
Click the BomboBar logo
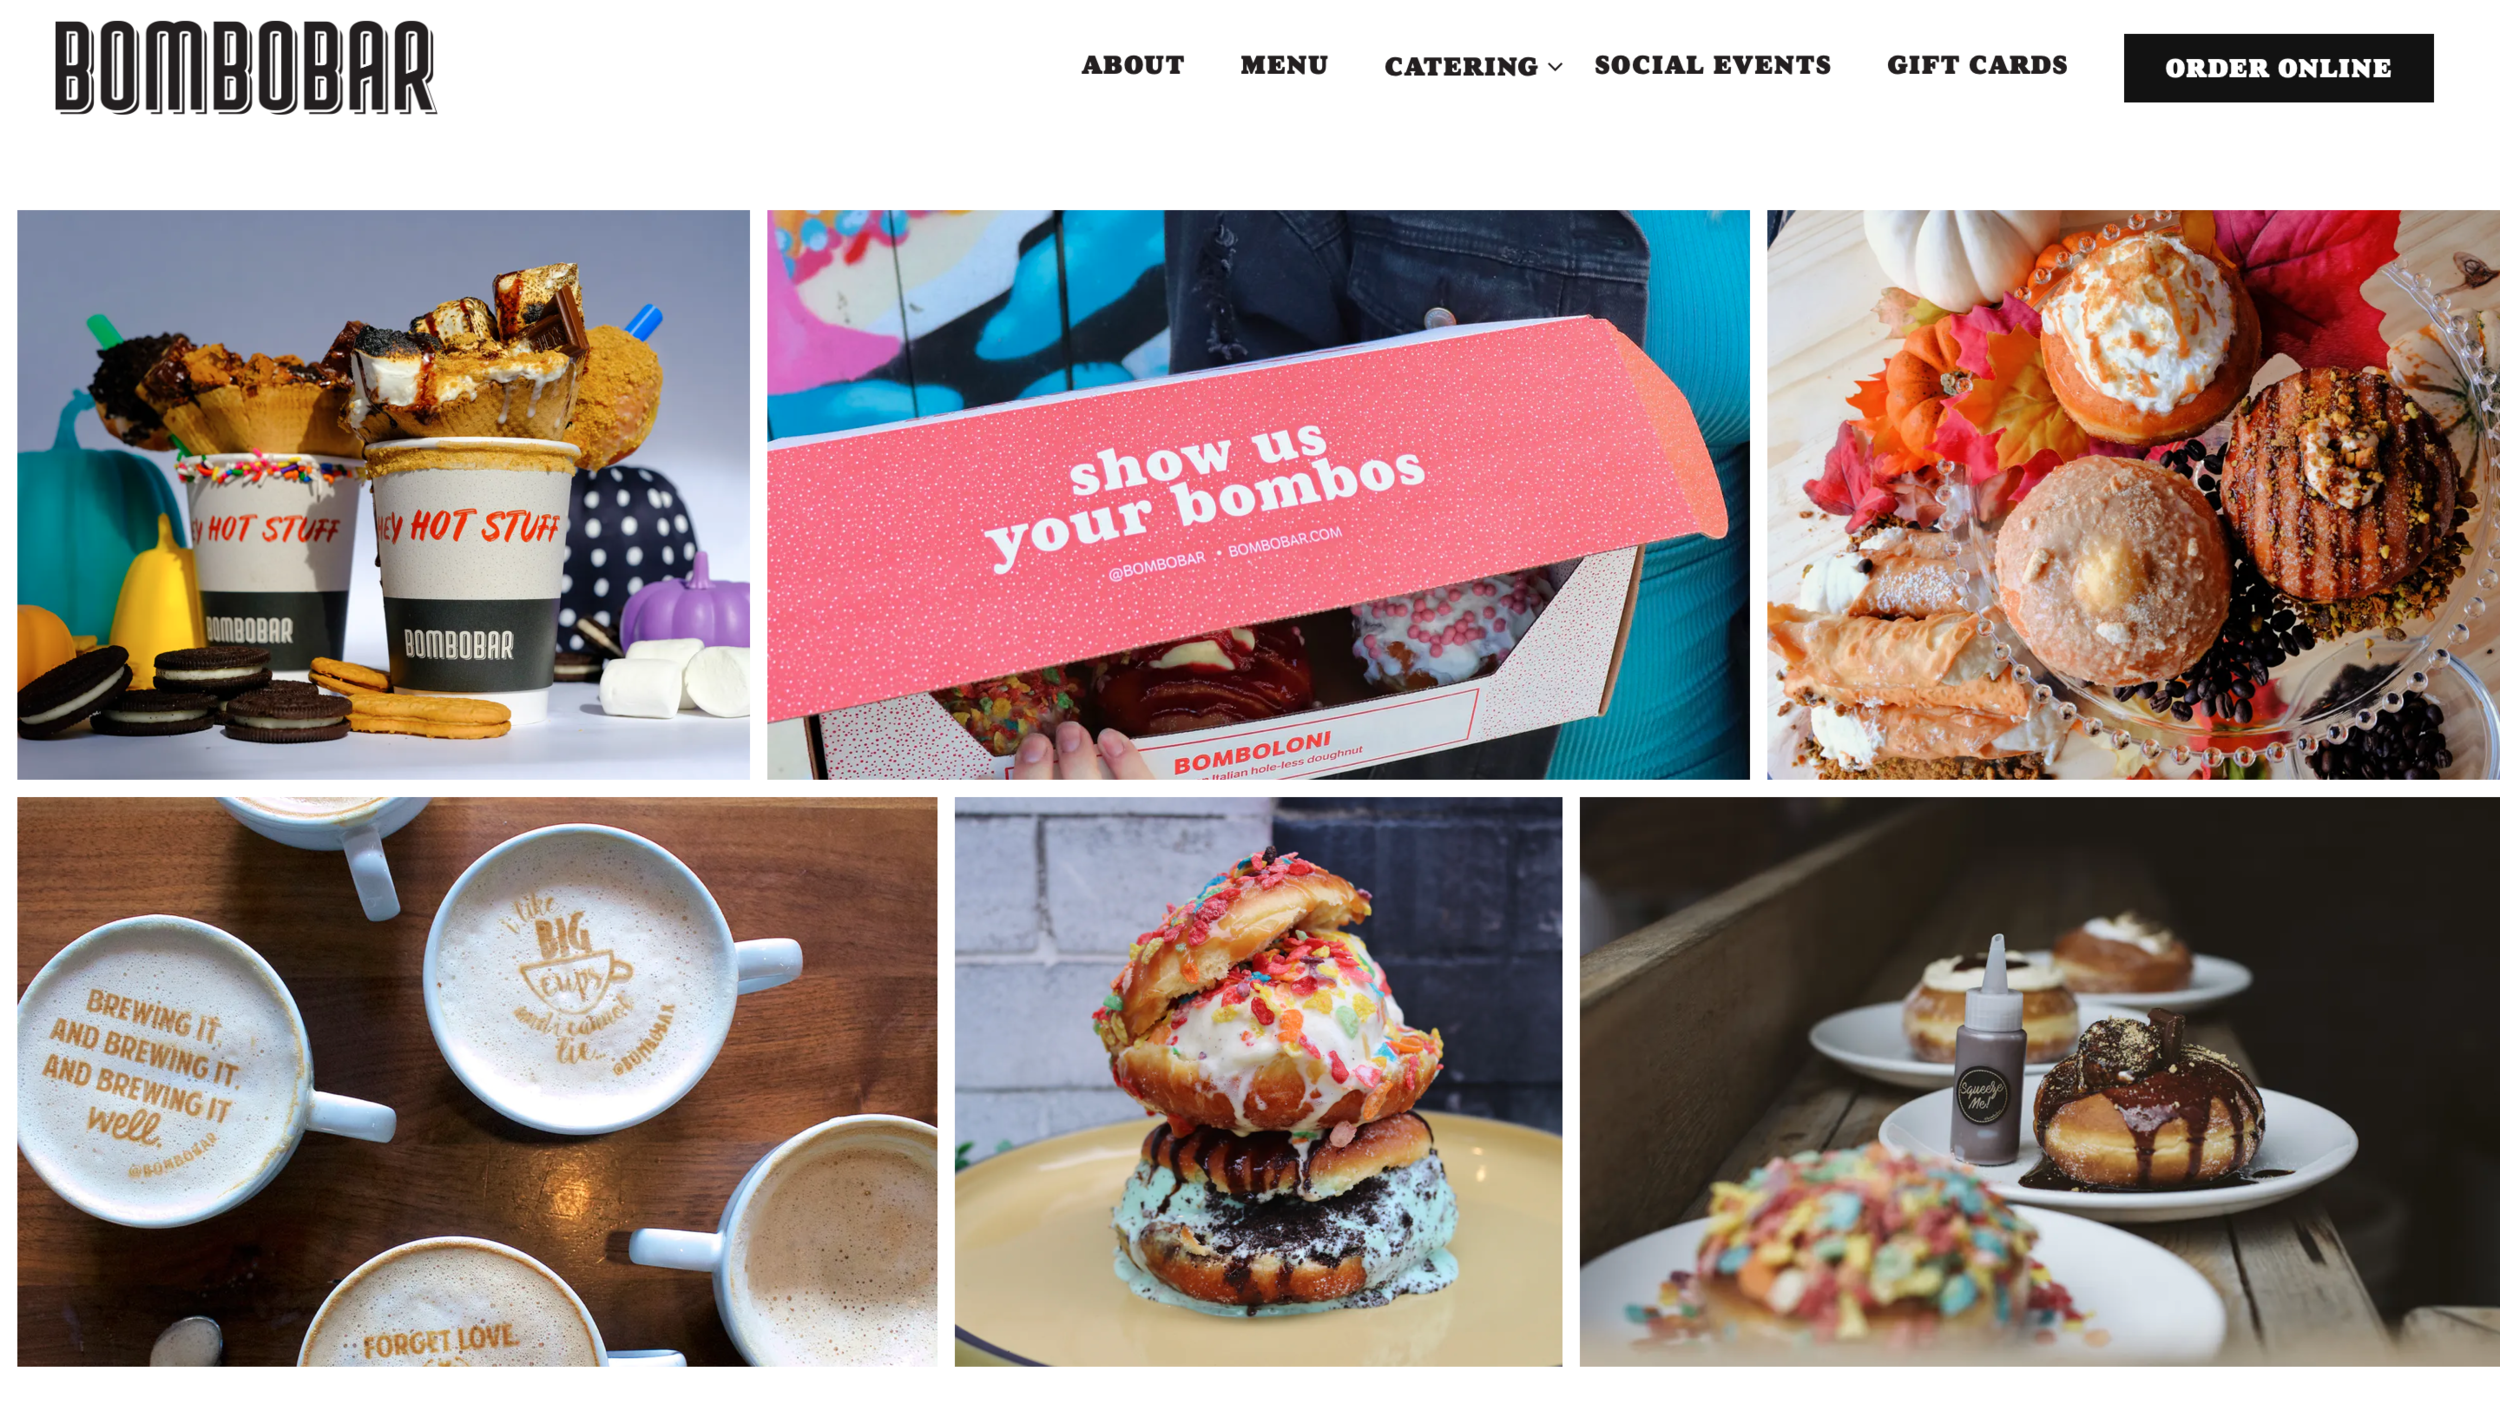point(246,67)
